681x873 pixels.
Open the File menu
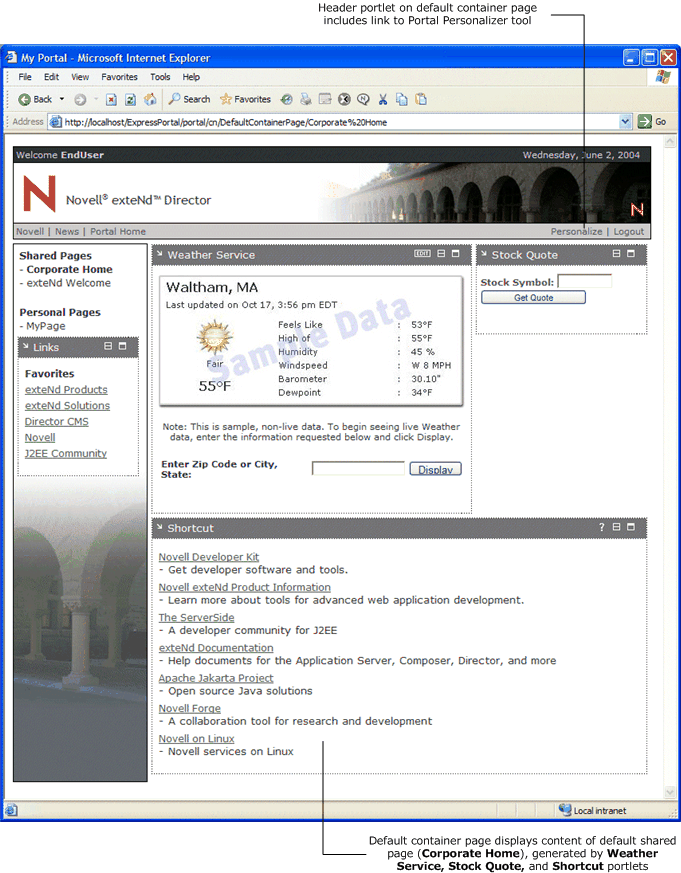pyautogui.click(x=25, y=77)
